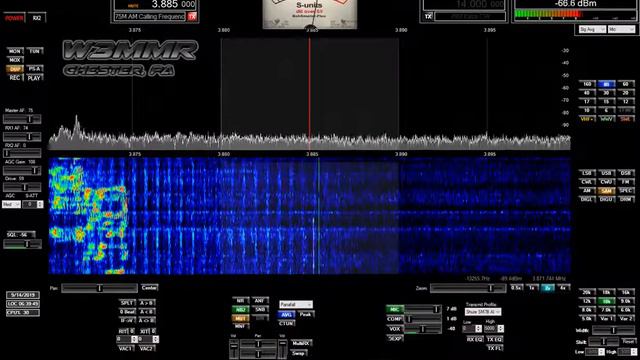Toggle the Peak display button
Screen dimensions: 640x360
[x=305, y=315]
